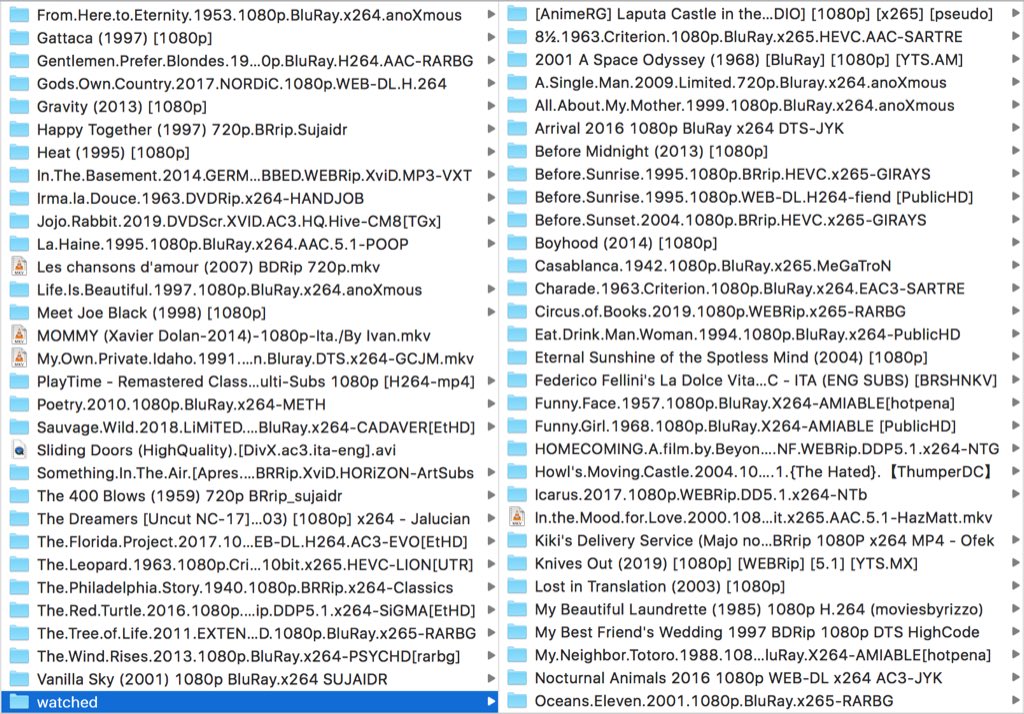Image resolution: width=1024 pixels, height=714 pixels.
Task: Click the folder icon of Jojo.Rabbit.2019
Action: [x=20, y=221]
